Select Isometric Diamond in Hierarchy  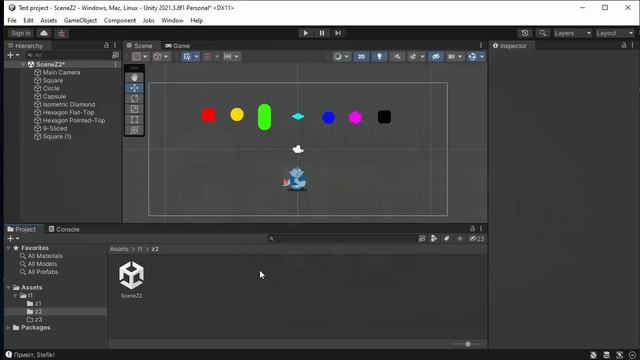[69, 104]
